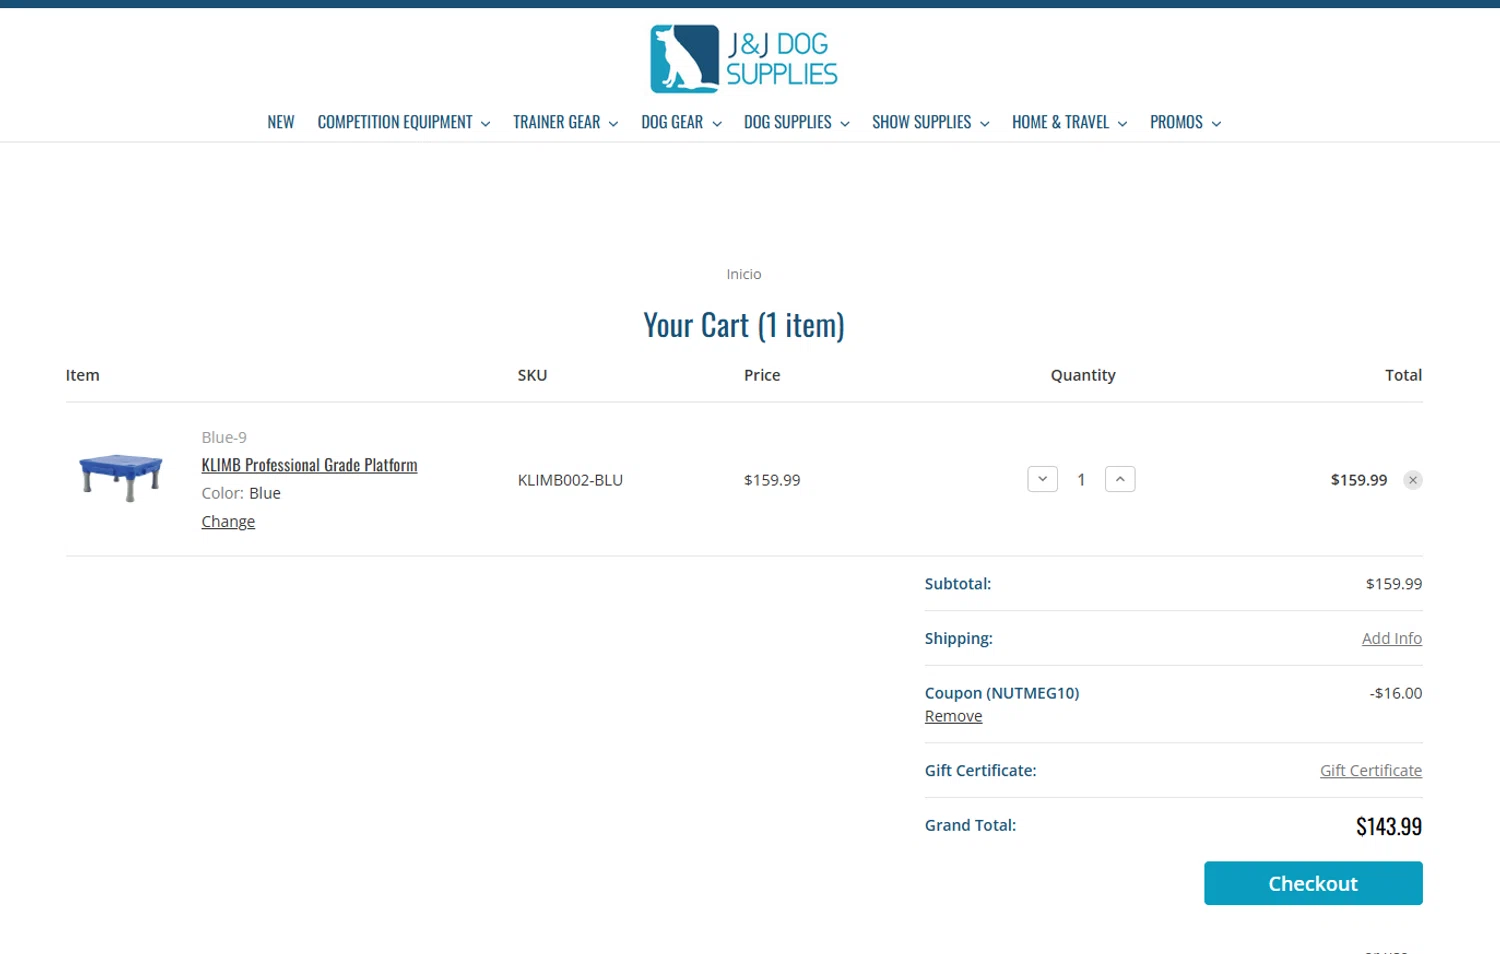Image resolution: width=1500 pixels, height=954 pixels.
Task: Decrease quantity with the down arrow
Action: pyautogui.click(x=1042, y=479)
